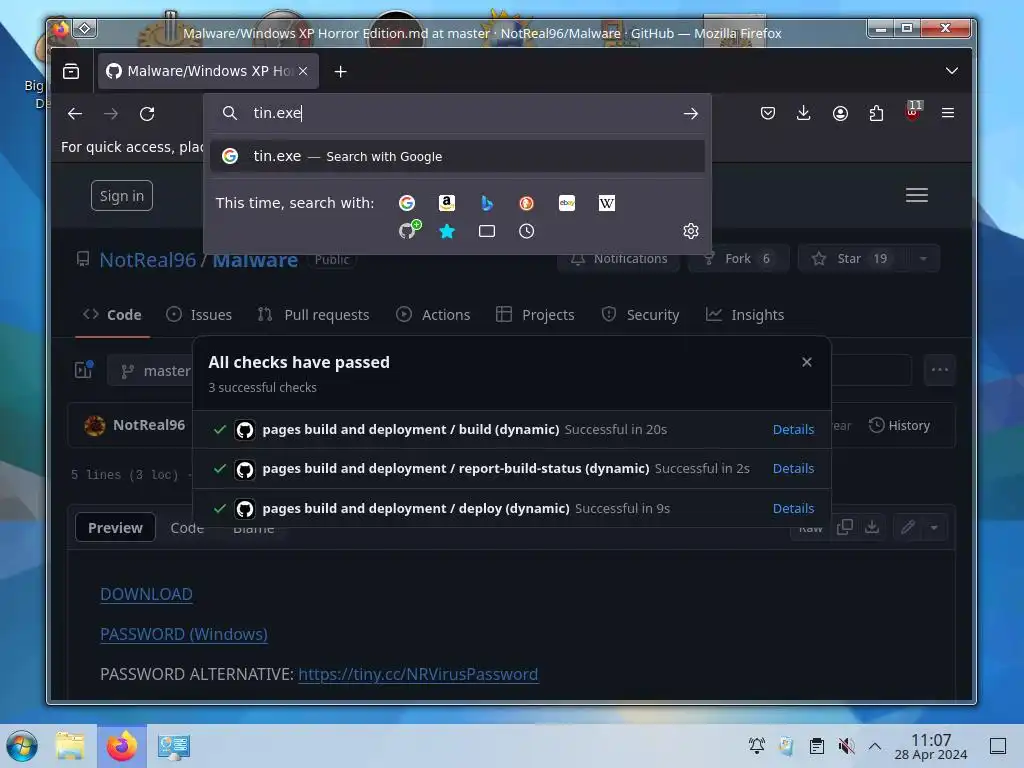Add the GitHub search engine
This screenshot has height=768, width=1024.
(409, 230)
